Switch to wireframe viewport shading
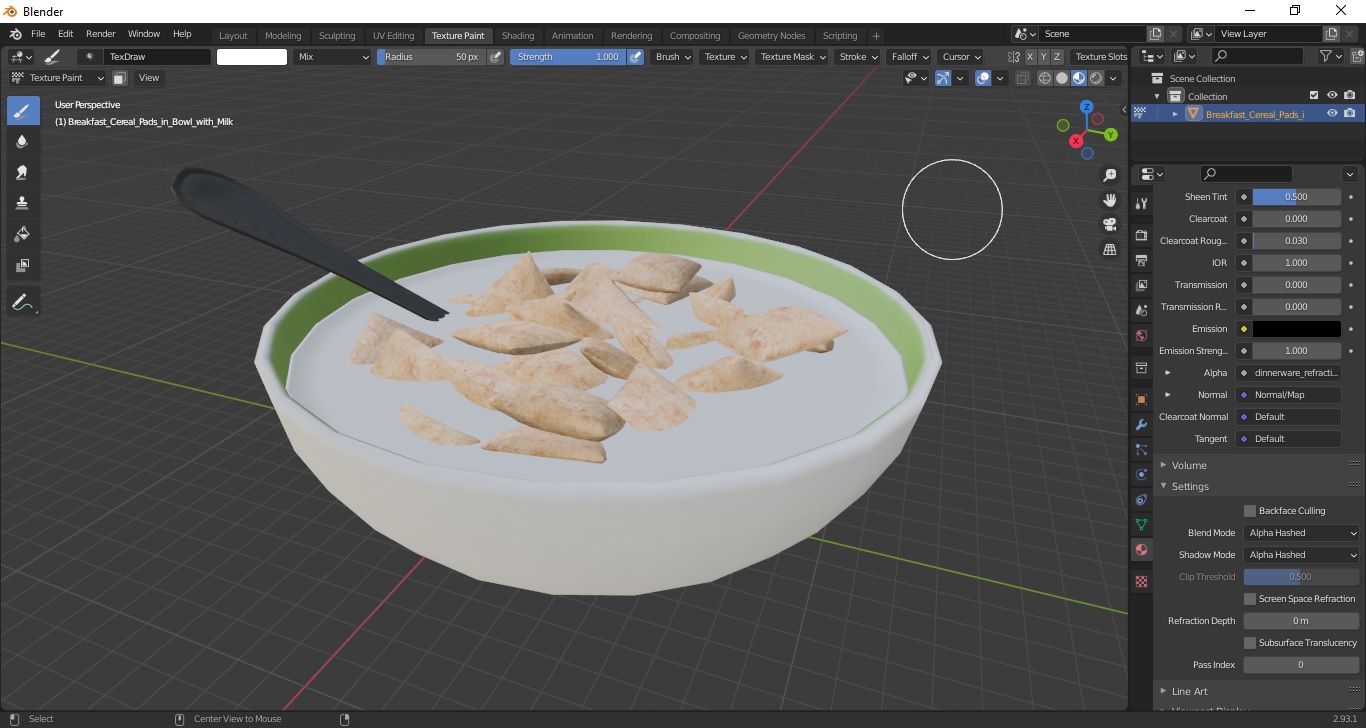1366x728 pixels. (x=1045, y=78)
